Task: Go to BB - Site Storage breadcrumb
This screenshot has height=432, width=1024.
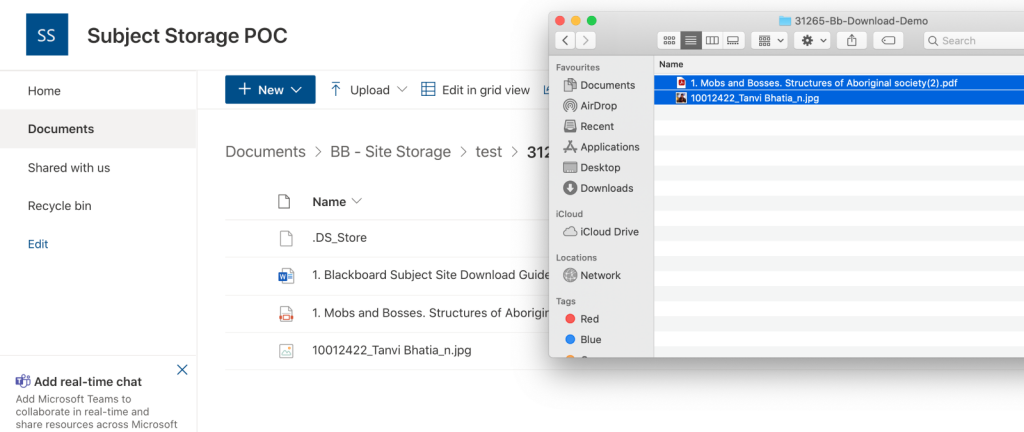Action: pos(391,152)
